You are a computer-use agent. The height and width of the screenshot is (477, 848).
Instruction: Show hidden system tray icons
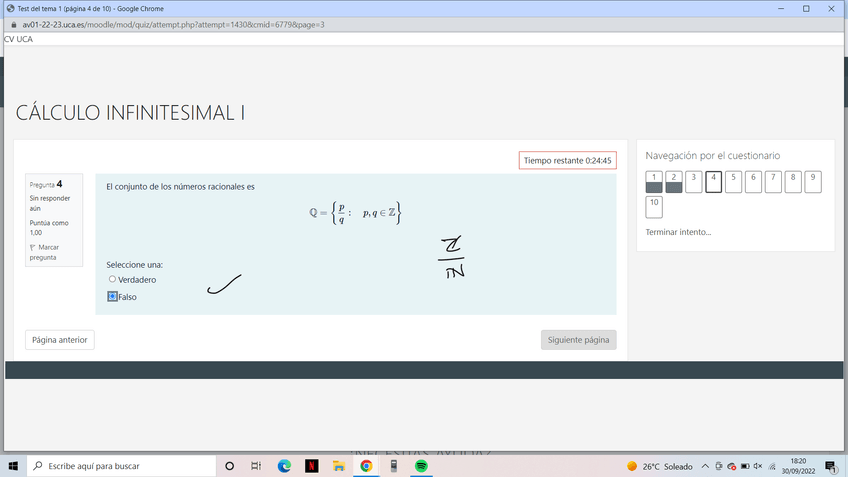[705, 466]
